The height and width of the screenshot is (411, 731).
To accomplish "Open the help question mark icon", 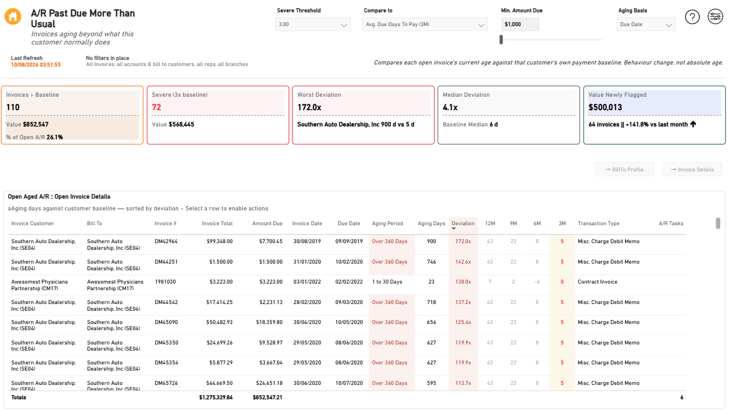I will click(692, 17).
